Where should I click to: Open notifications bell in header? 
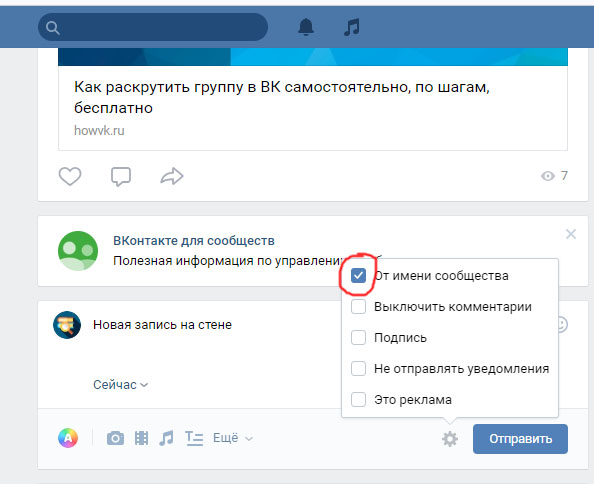[306, 27]
